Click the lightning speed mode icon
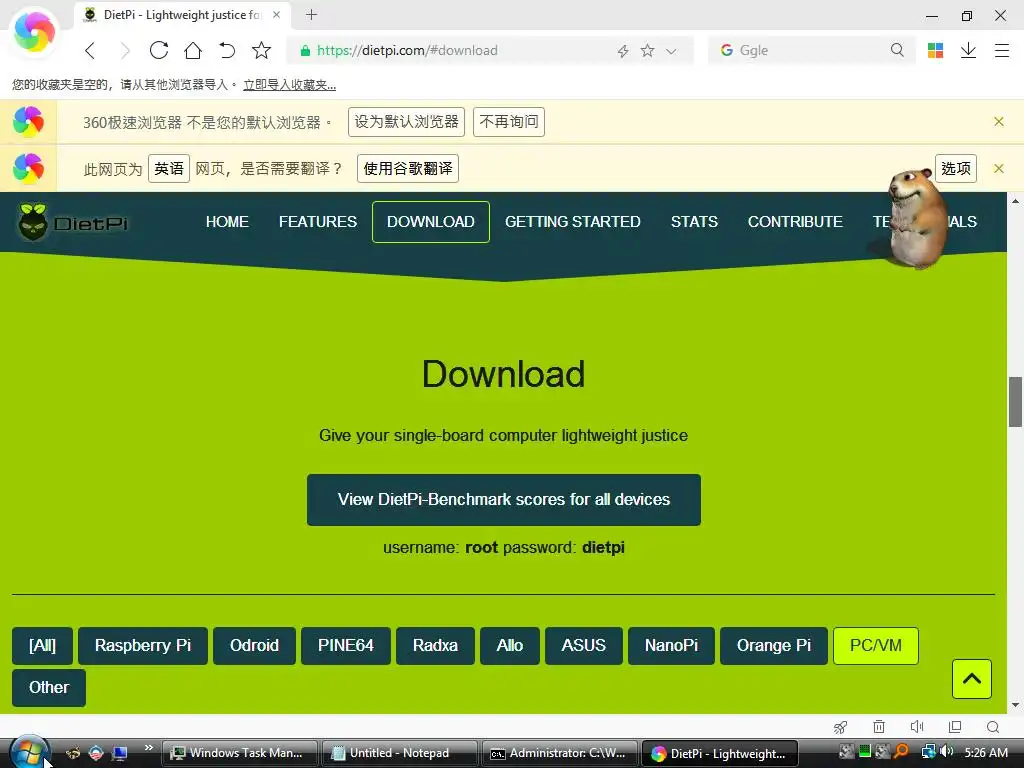The height and width of the screenshot is (768, 1024). (623, 51)
